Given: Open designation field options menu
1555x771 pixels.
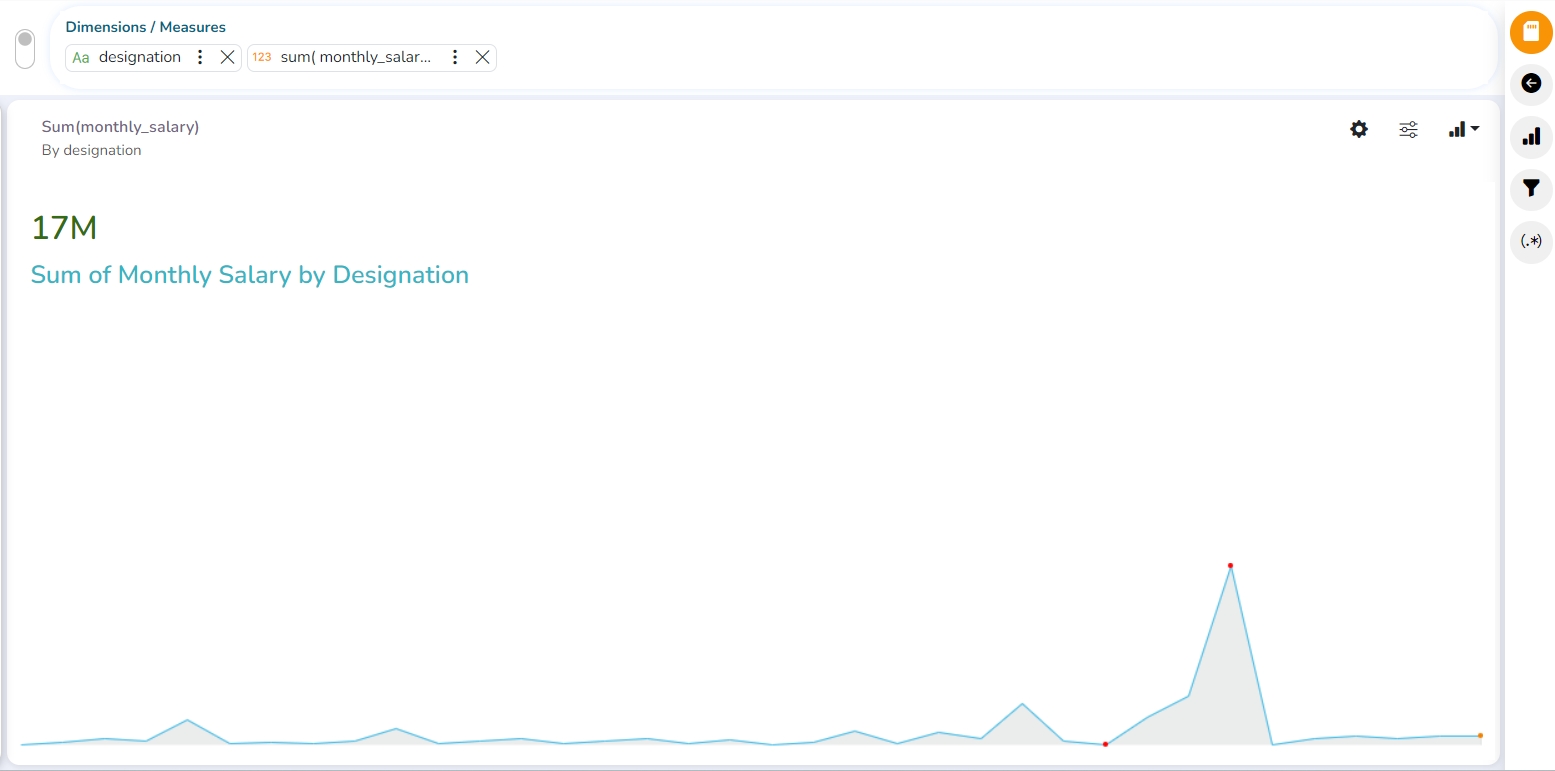Looking at the screenshot, I should [200, 57].
